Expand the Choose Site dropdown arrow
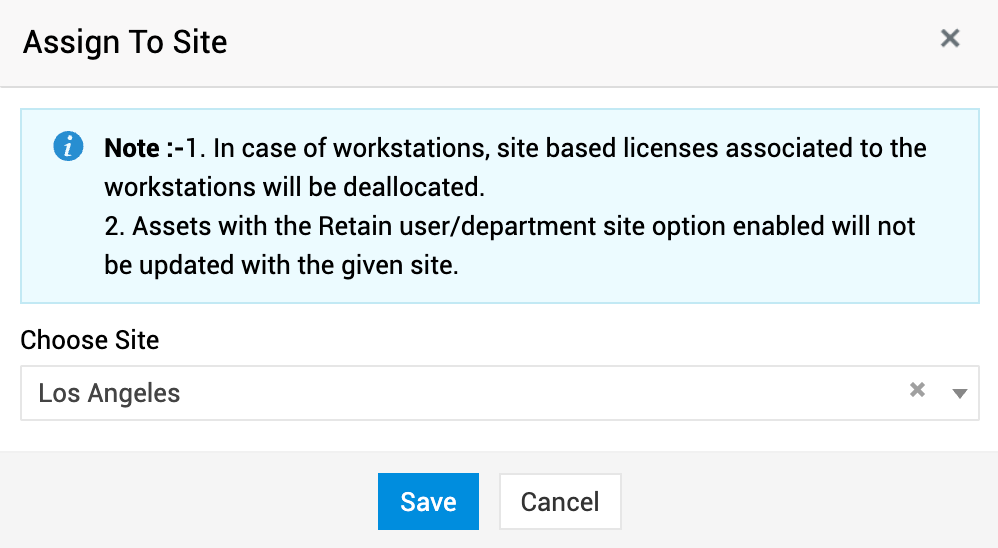This screenshot has height=548, width=998. (x=960, y=393)
